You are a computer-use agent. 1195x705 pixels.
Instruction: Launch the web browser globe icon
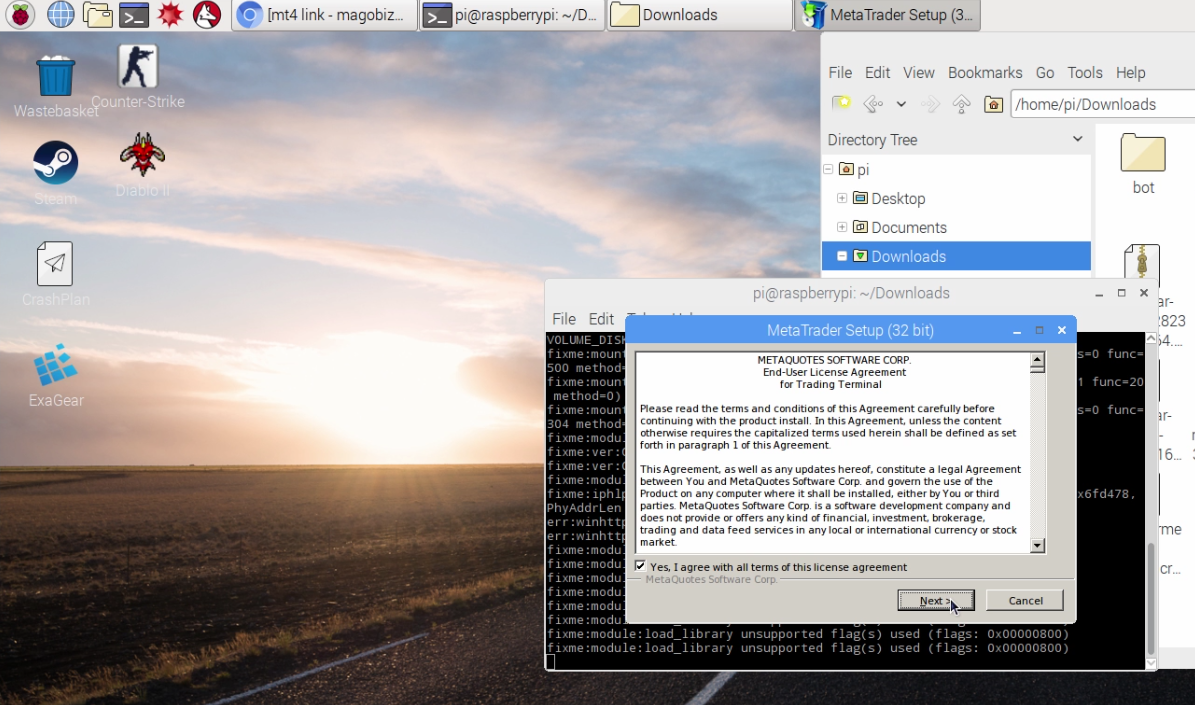pyautogui.click(x=60, y=14)
